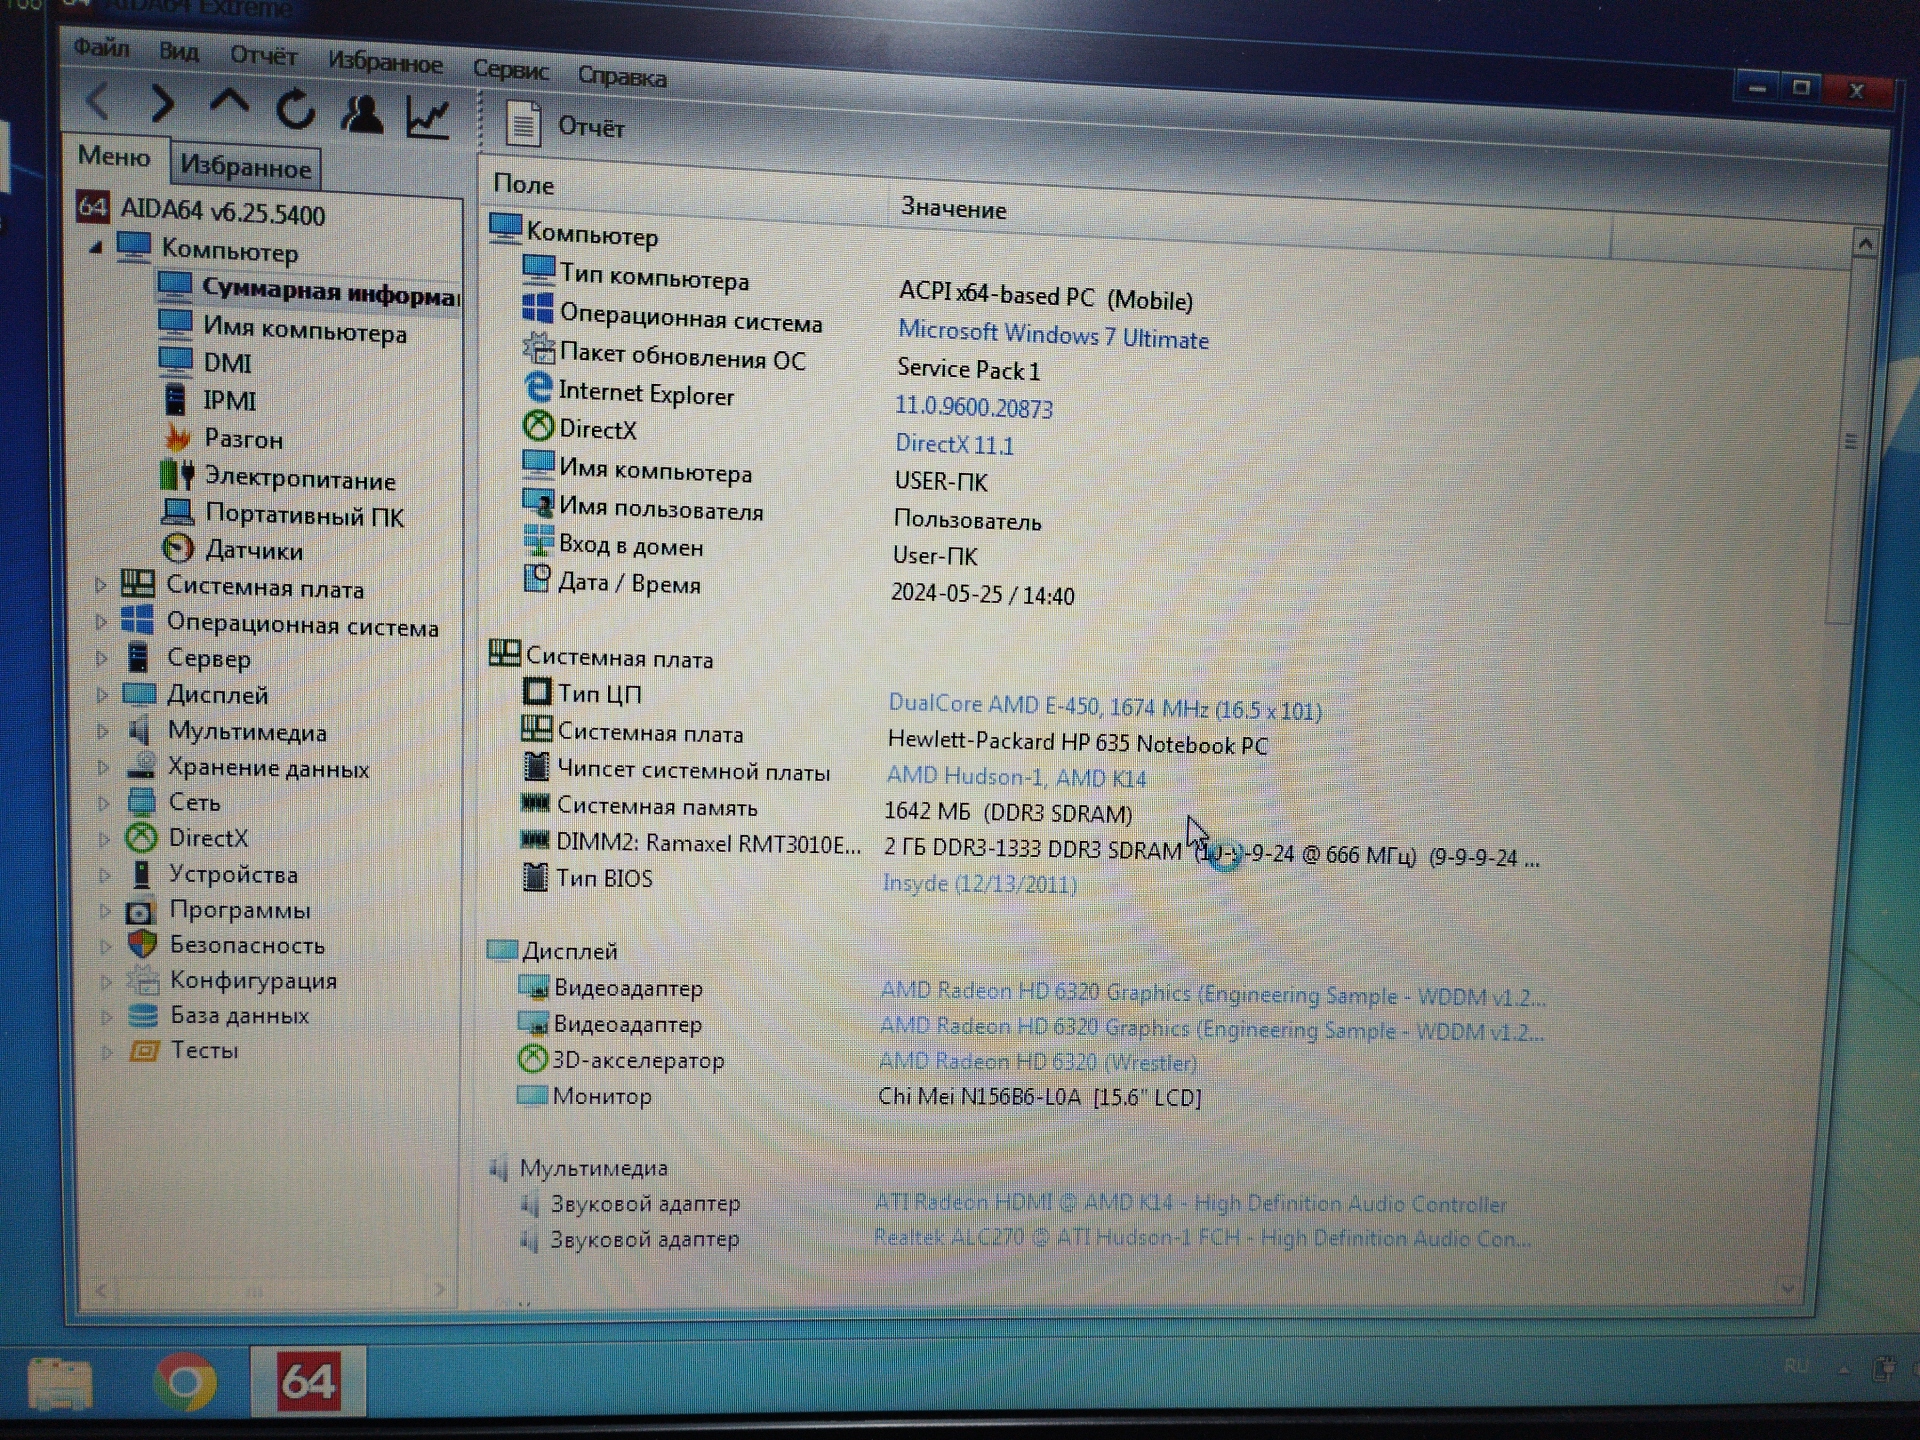Screen dimensions: 1920x1440
Task: Expand the Сервер tree node
Action: click(x=101, y=658)
